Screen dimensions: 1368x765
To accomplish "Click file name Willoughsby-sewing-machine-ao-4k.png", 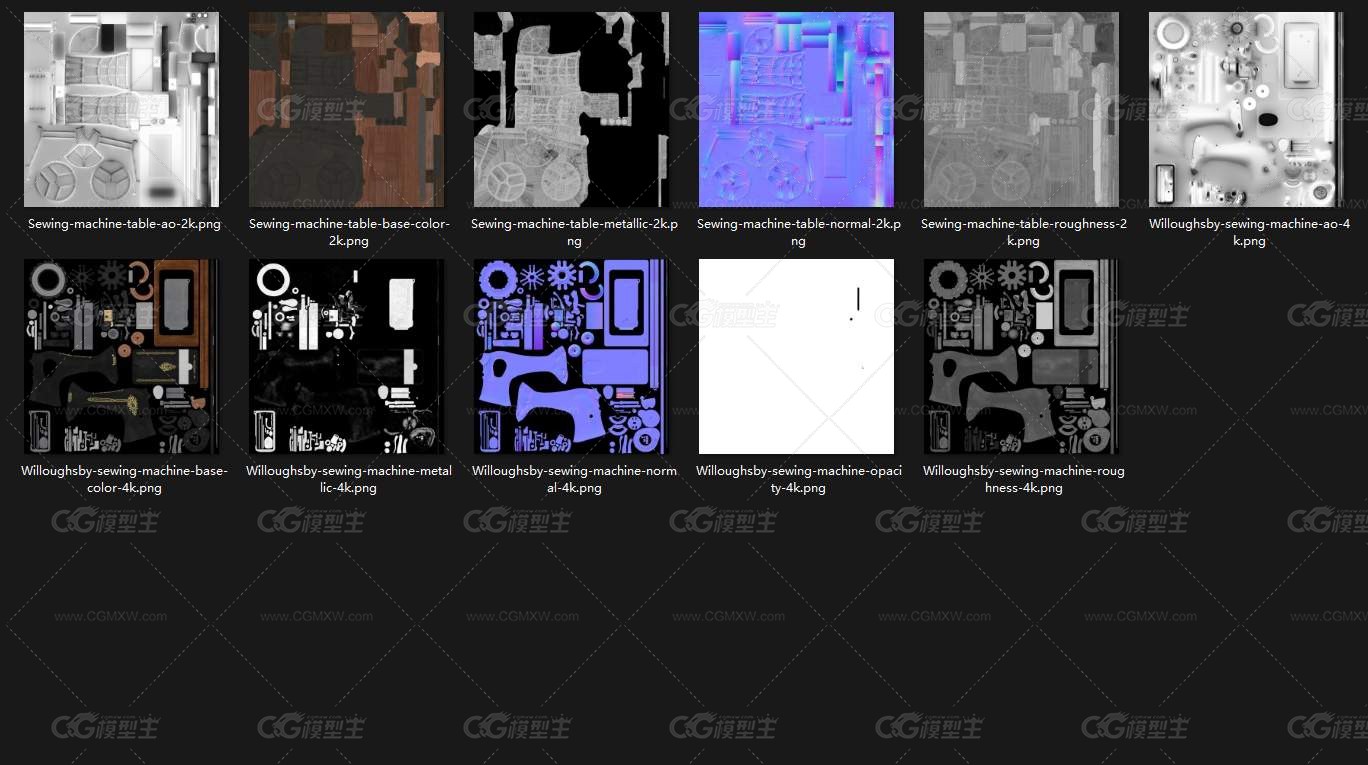I will tap(1249, 233).
